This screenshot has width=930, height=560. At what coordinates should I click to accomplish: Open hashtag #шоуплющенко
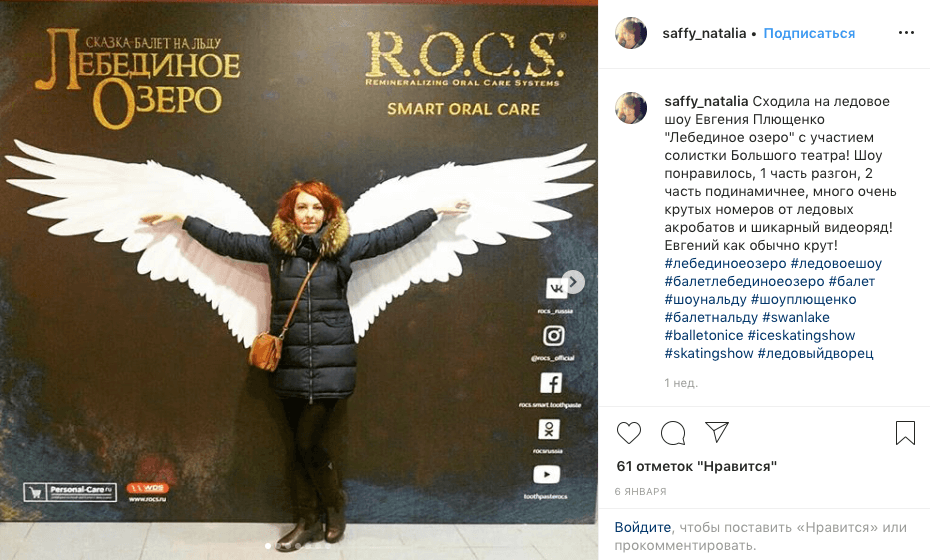pos(804,300)
